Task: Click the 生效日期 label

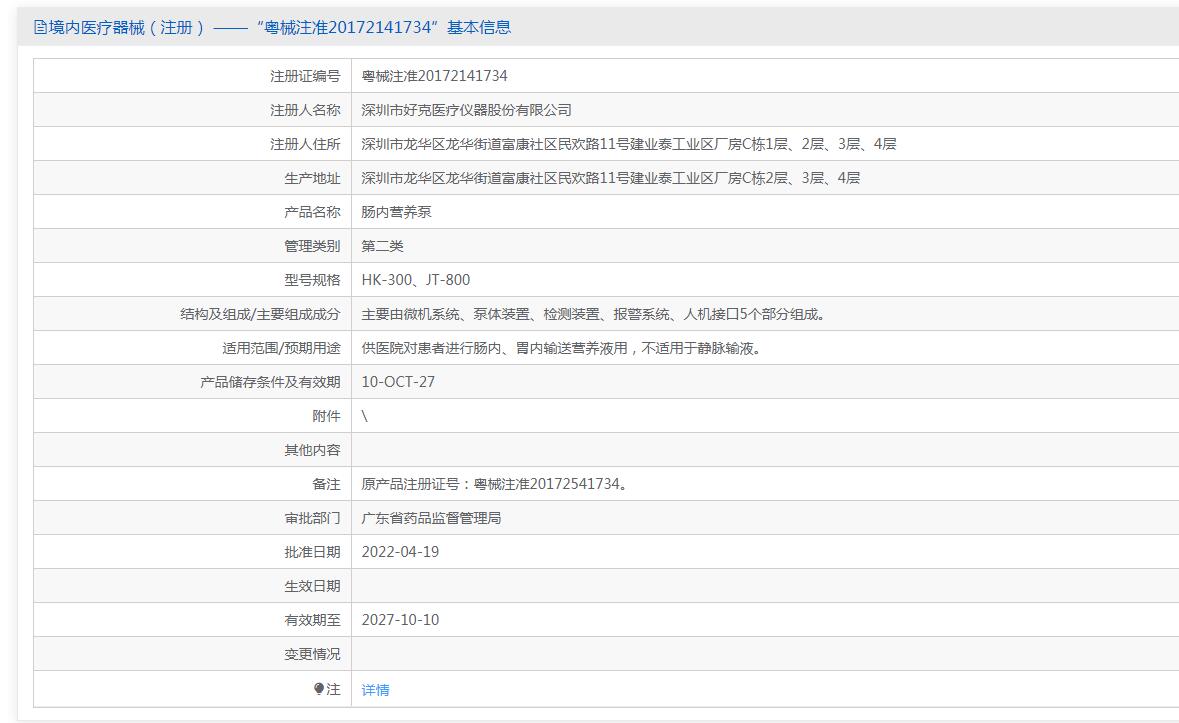Action: [x=312, y=586]
